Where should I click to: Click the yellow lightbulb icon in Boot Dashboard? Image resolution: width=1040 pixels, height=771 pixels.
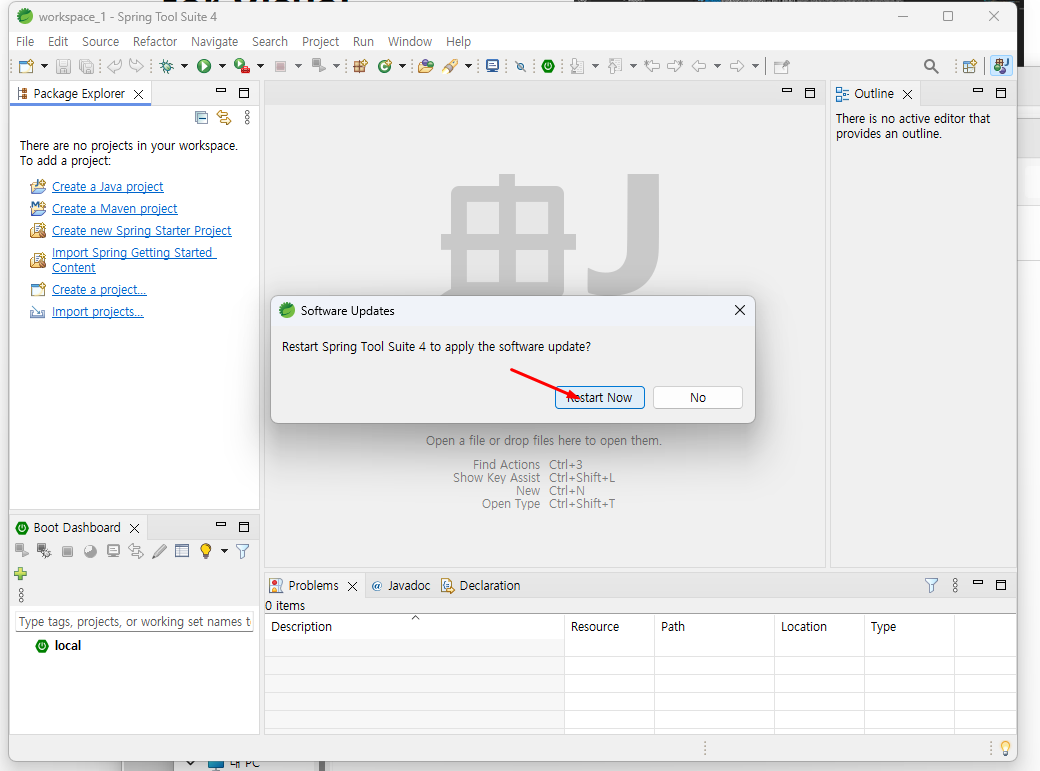coord(206,551)
